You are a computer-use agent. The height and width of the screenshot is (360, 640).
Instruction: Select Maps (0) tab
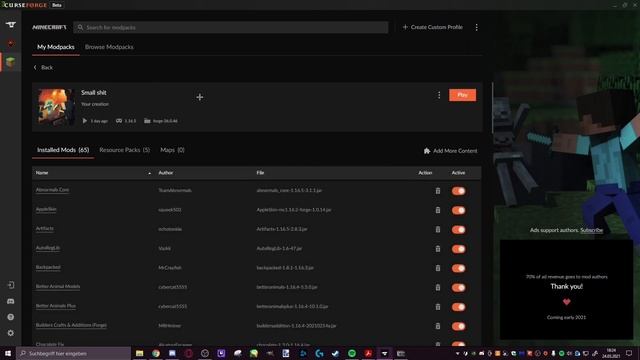[x=172, y=150]
